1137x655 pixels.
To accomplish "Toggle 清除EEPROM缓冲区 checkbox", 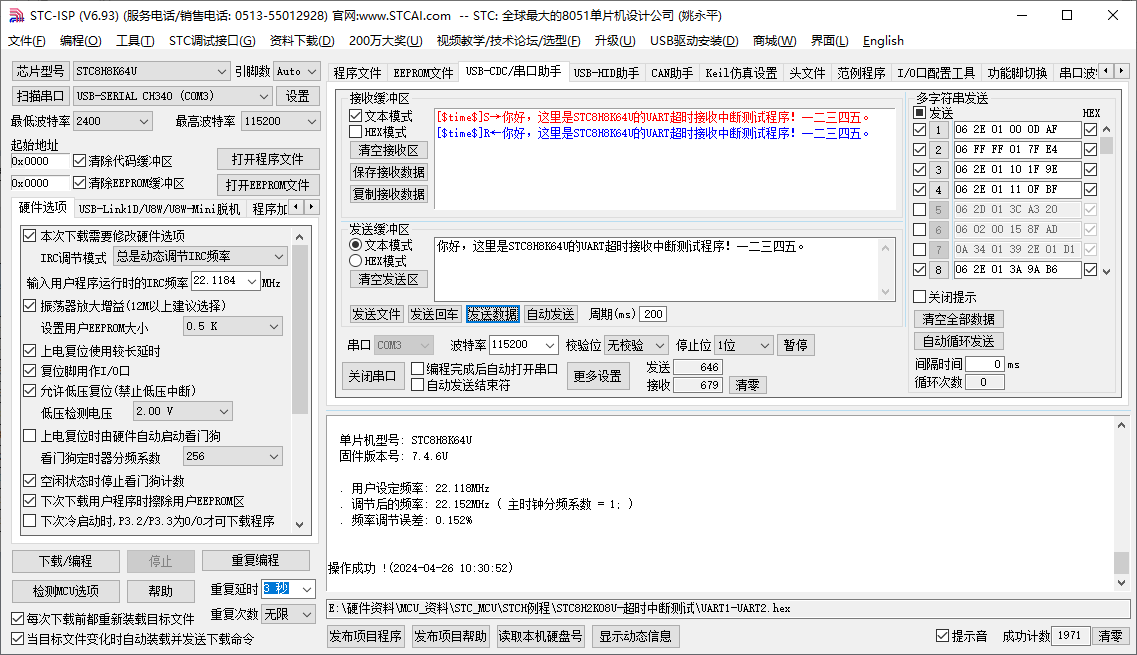I will point(80,183).
